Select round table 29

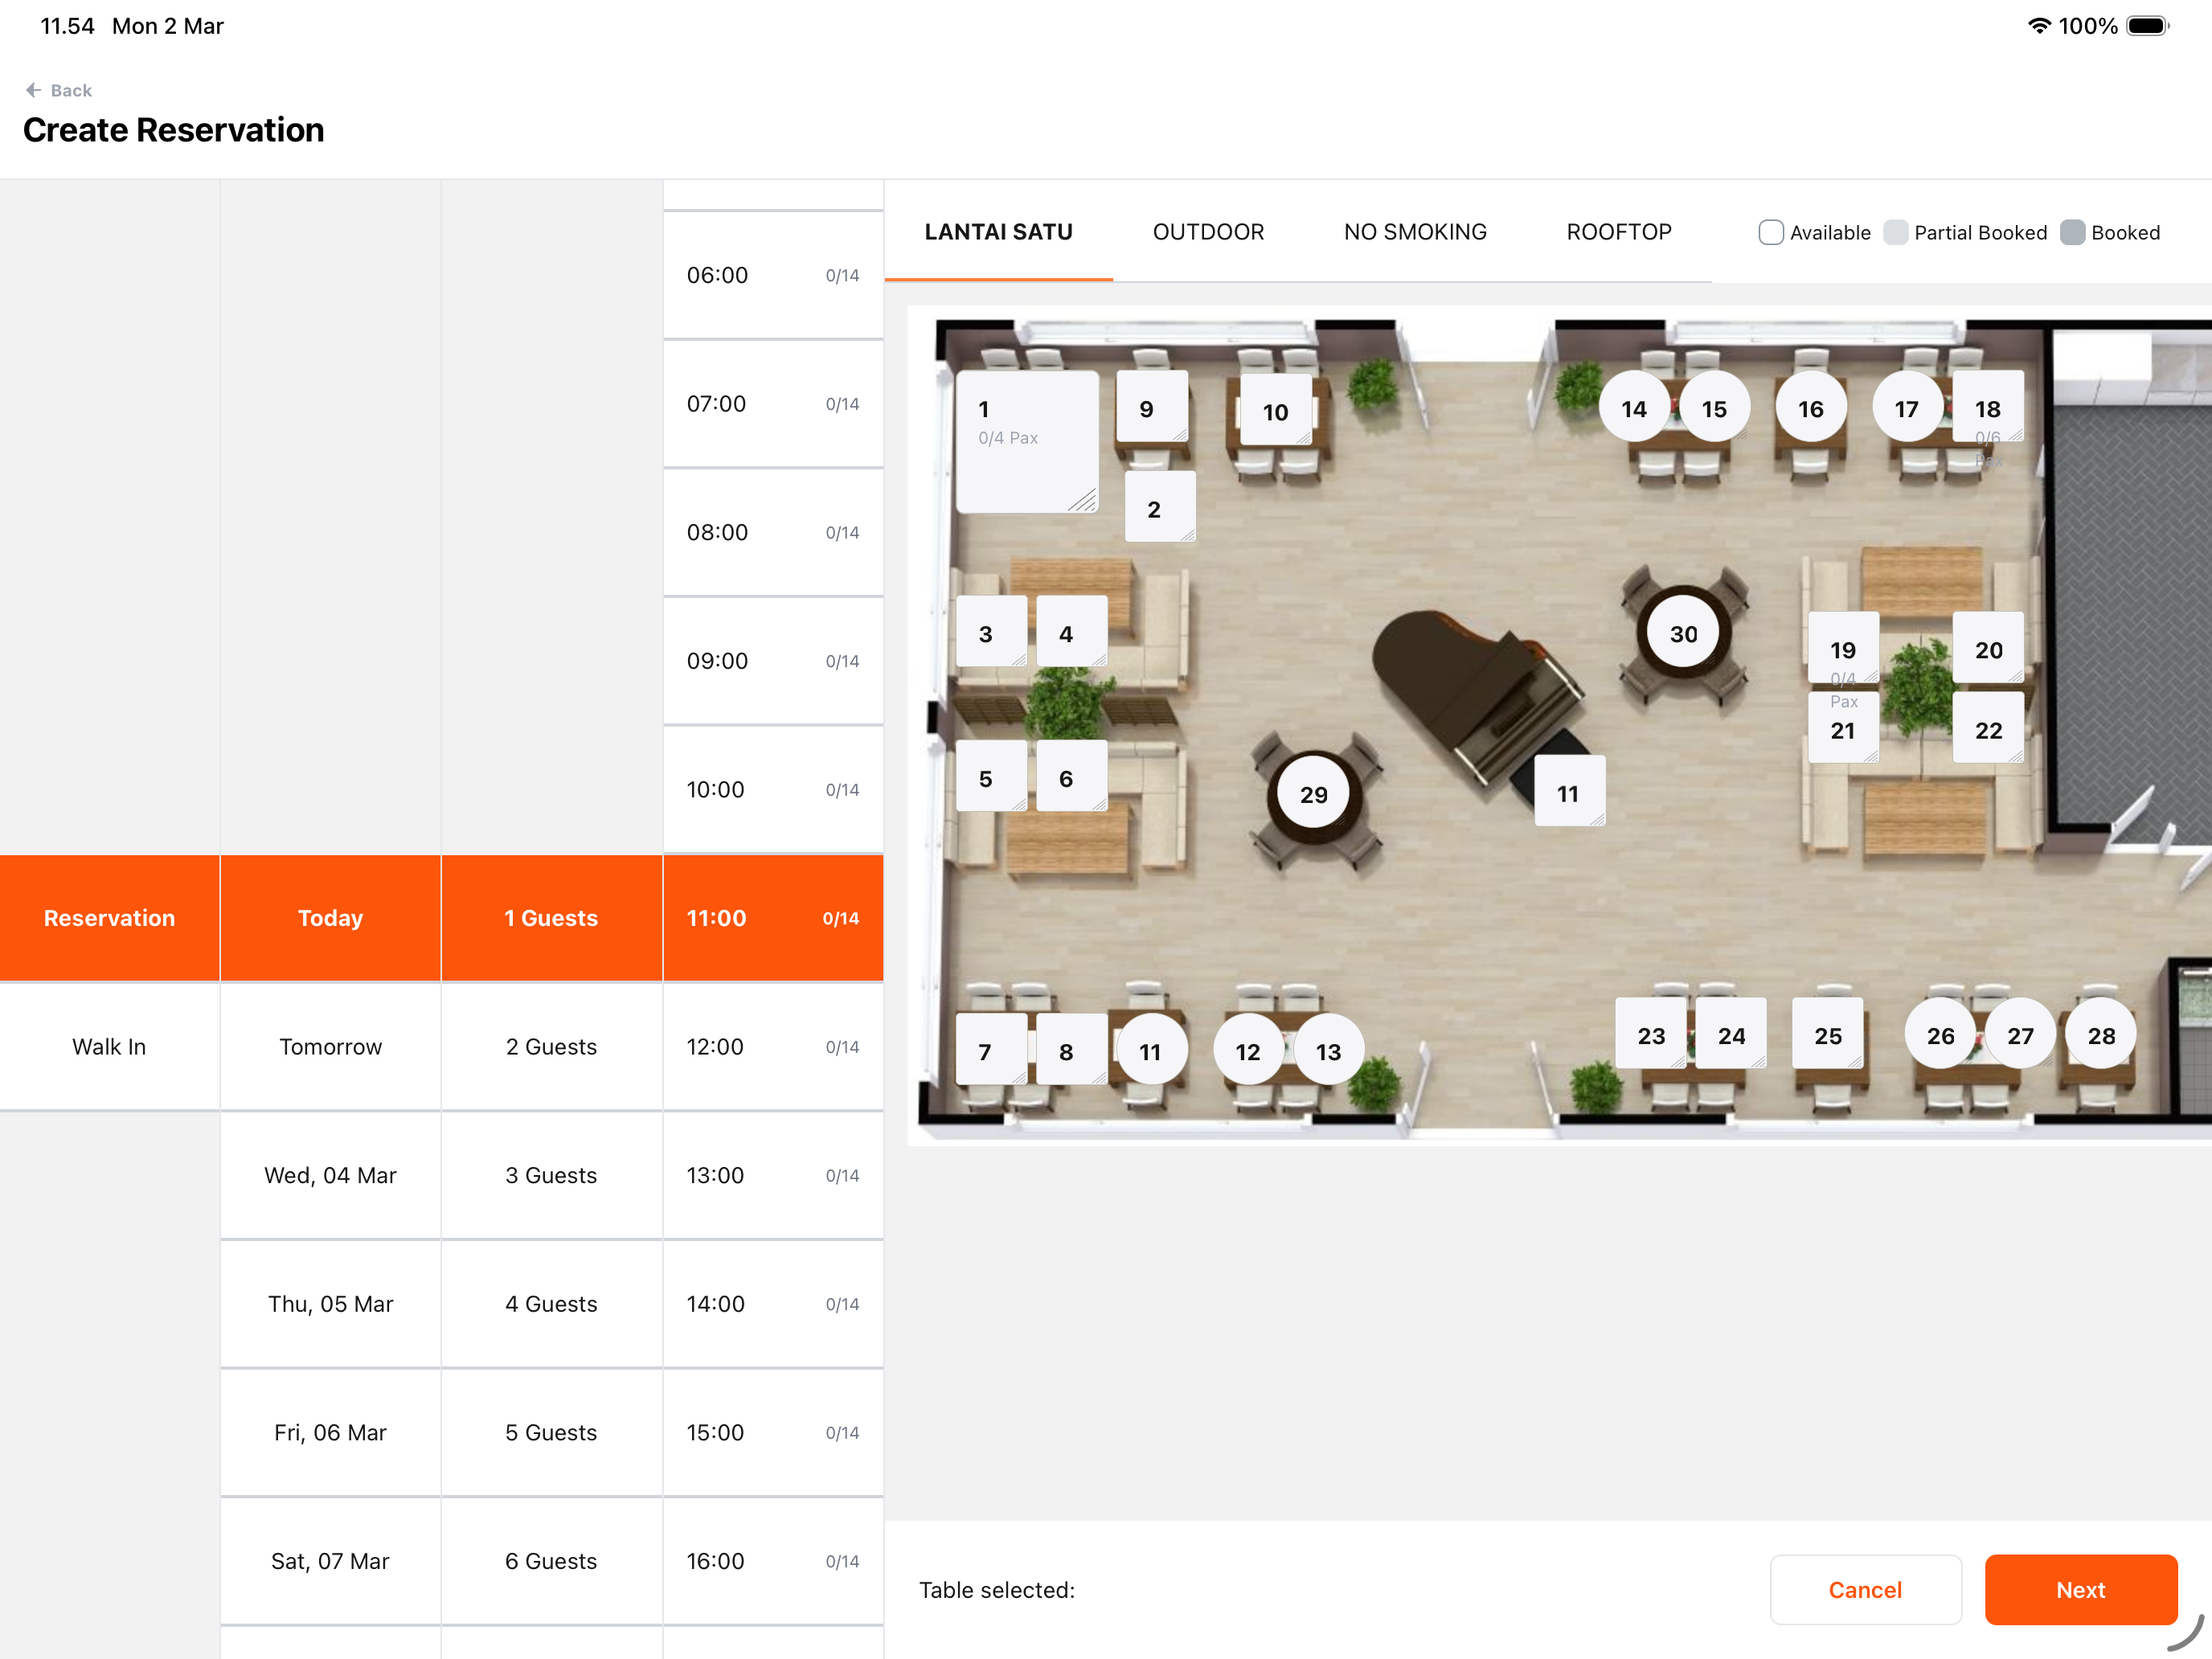pos(1314,793)
